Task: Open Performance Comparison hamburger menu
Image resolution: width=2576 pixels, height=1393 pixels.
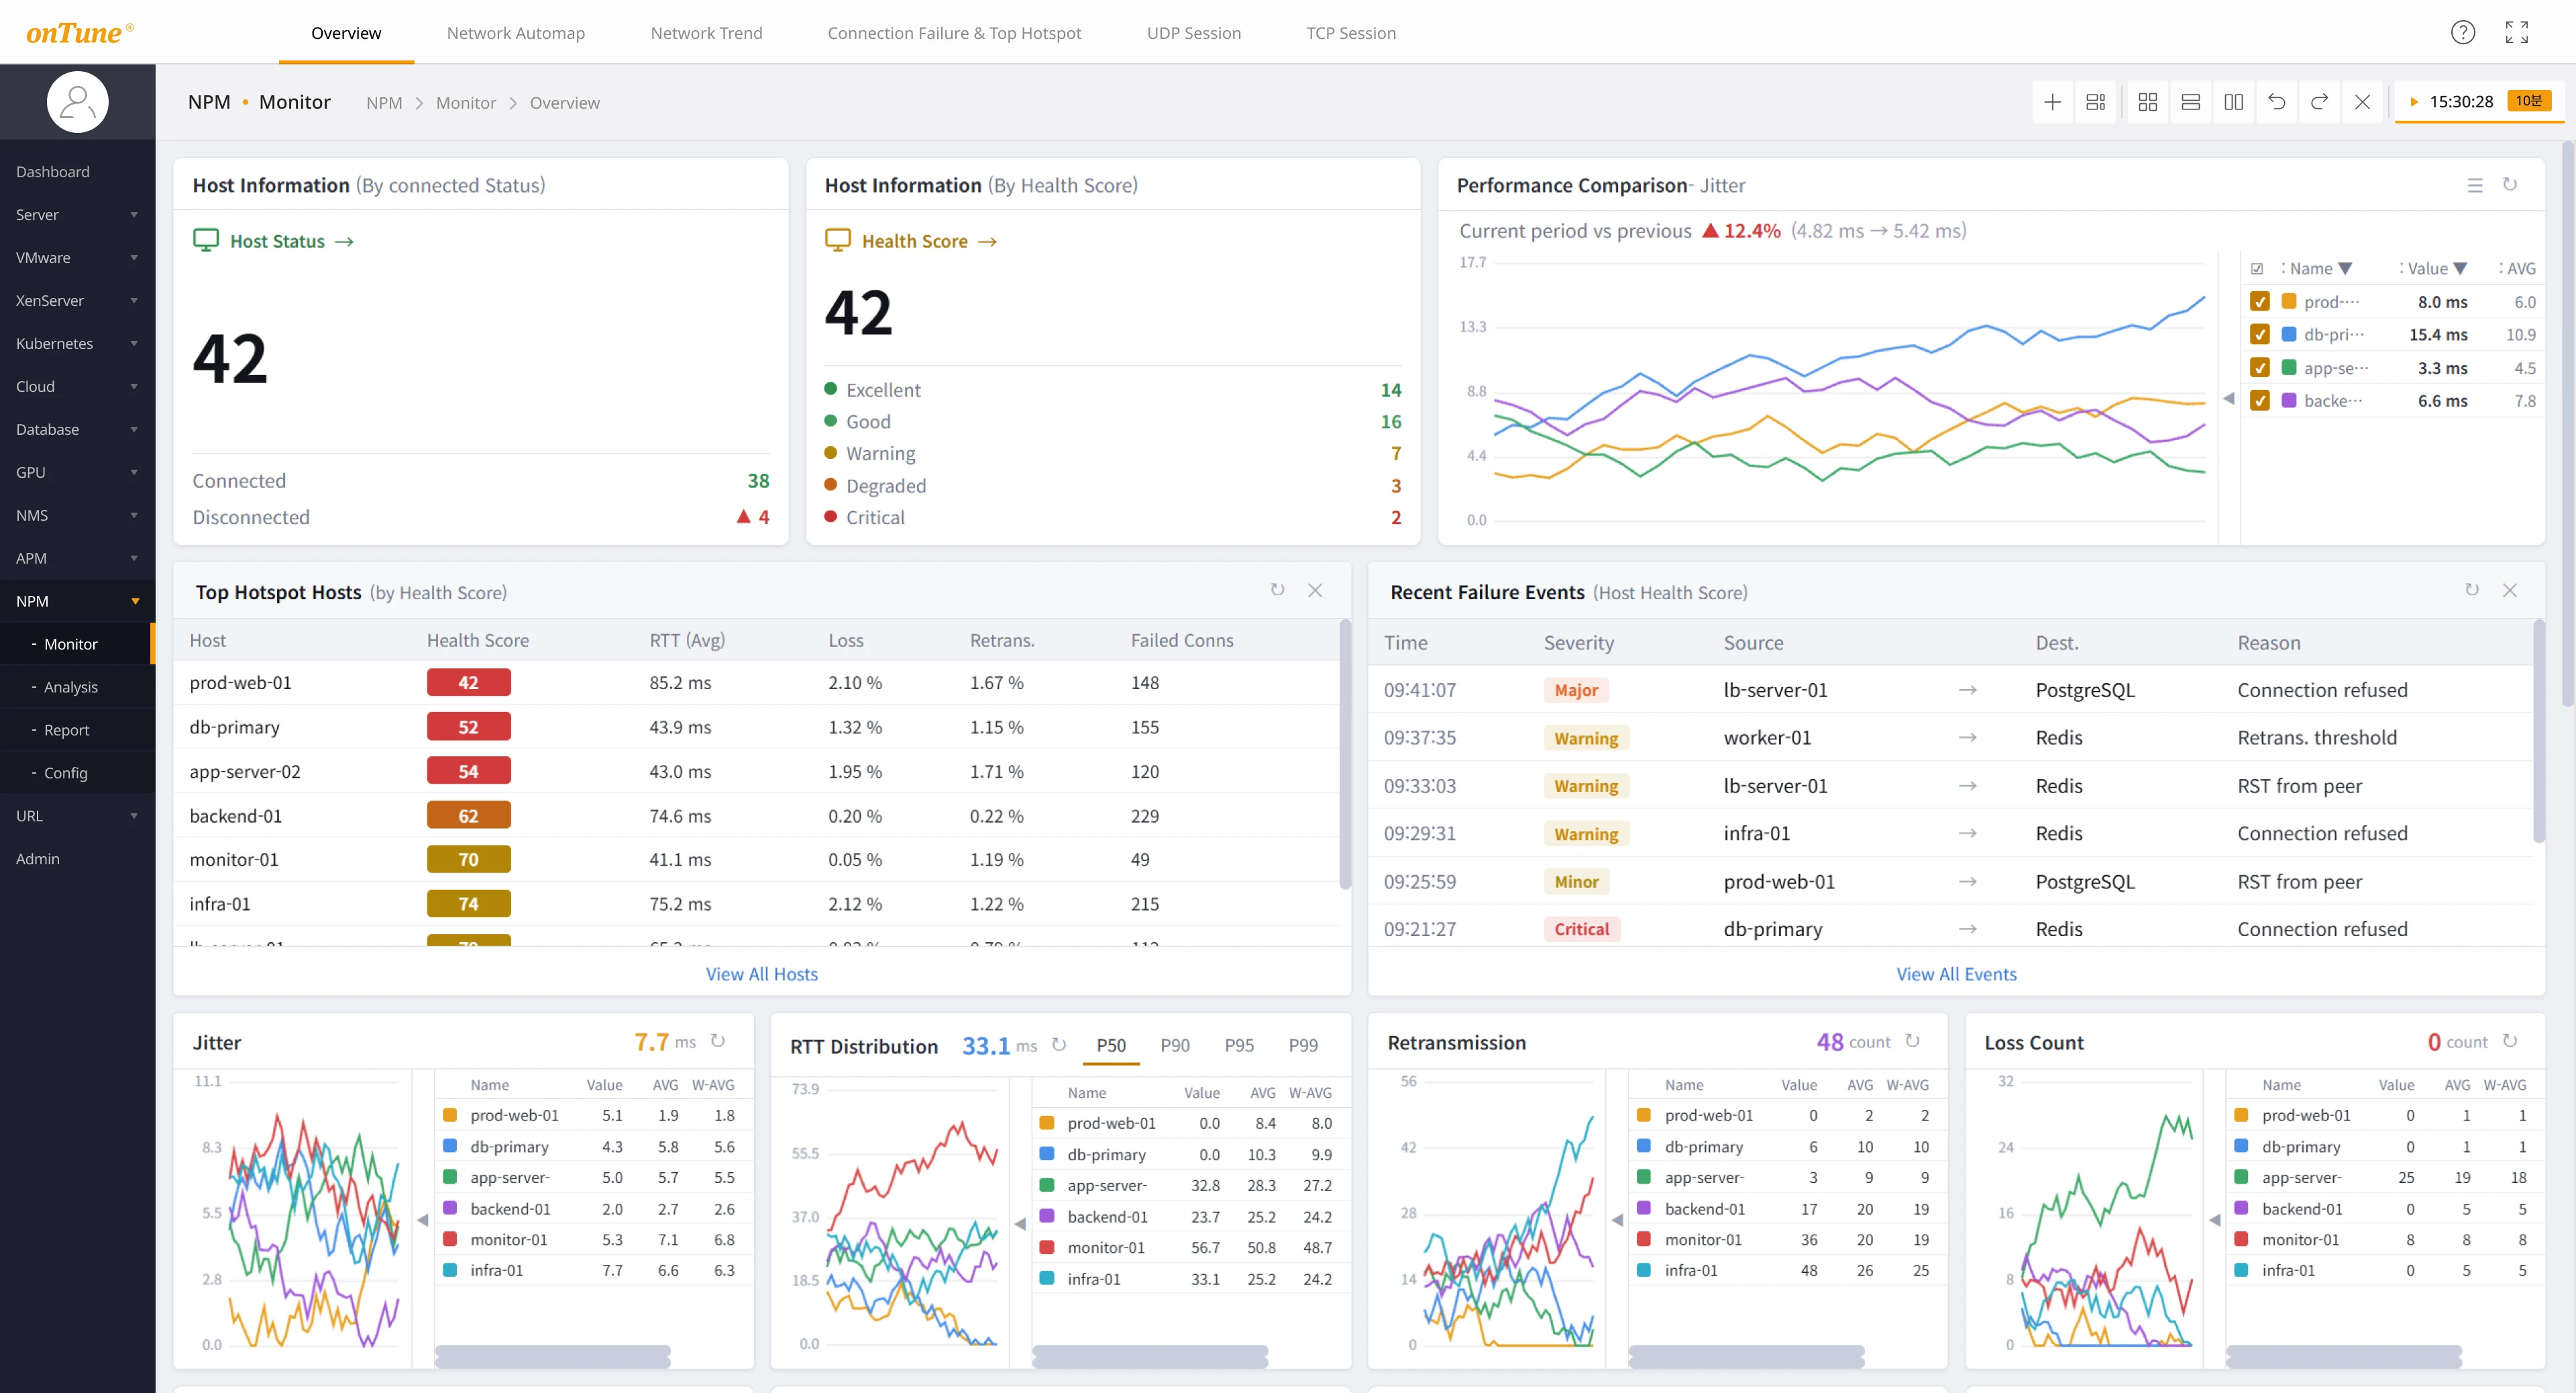Action: point(2475,185)
